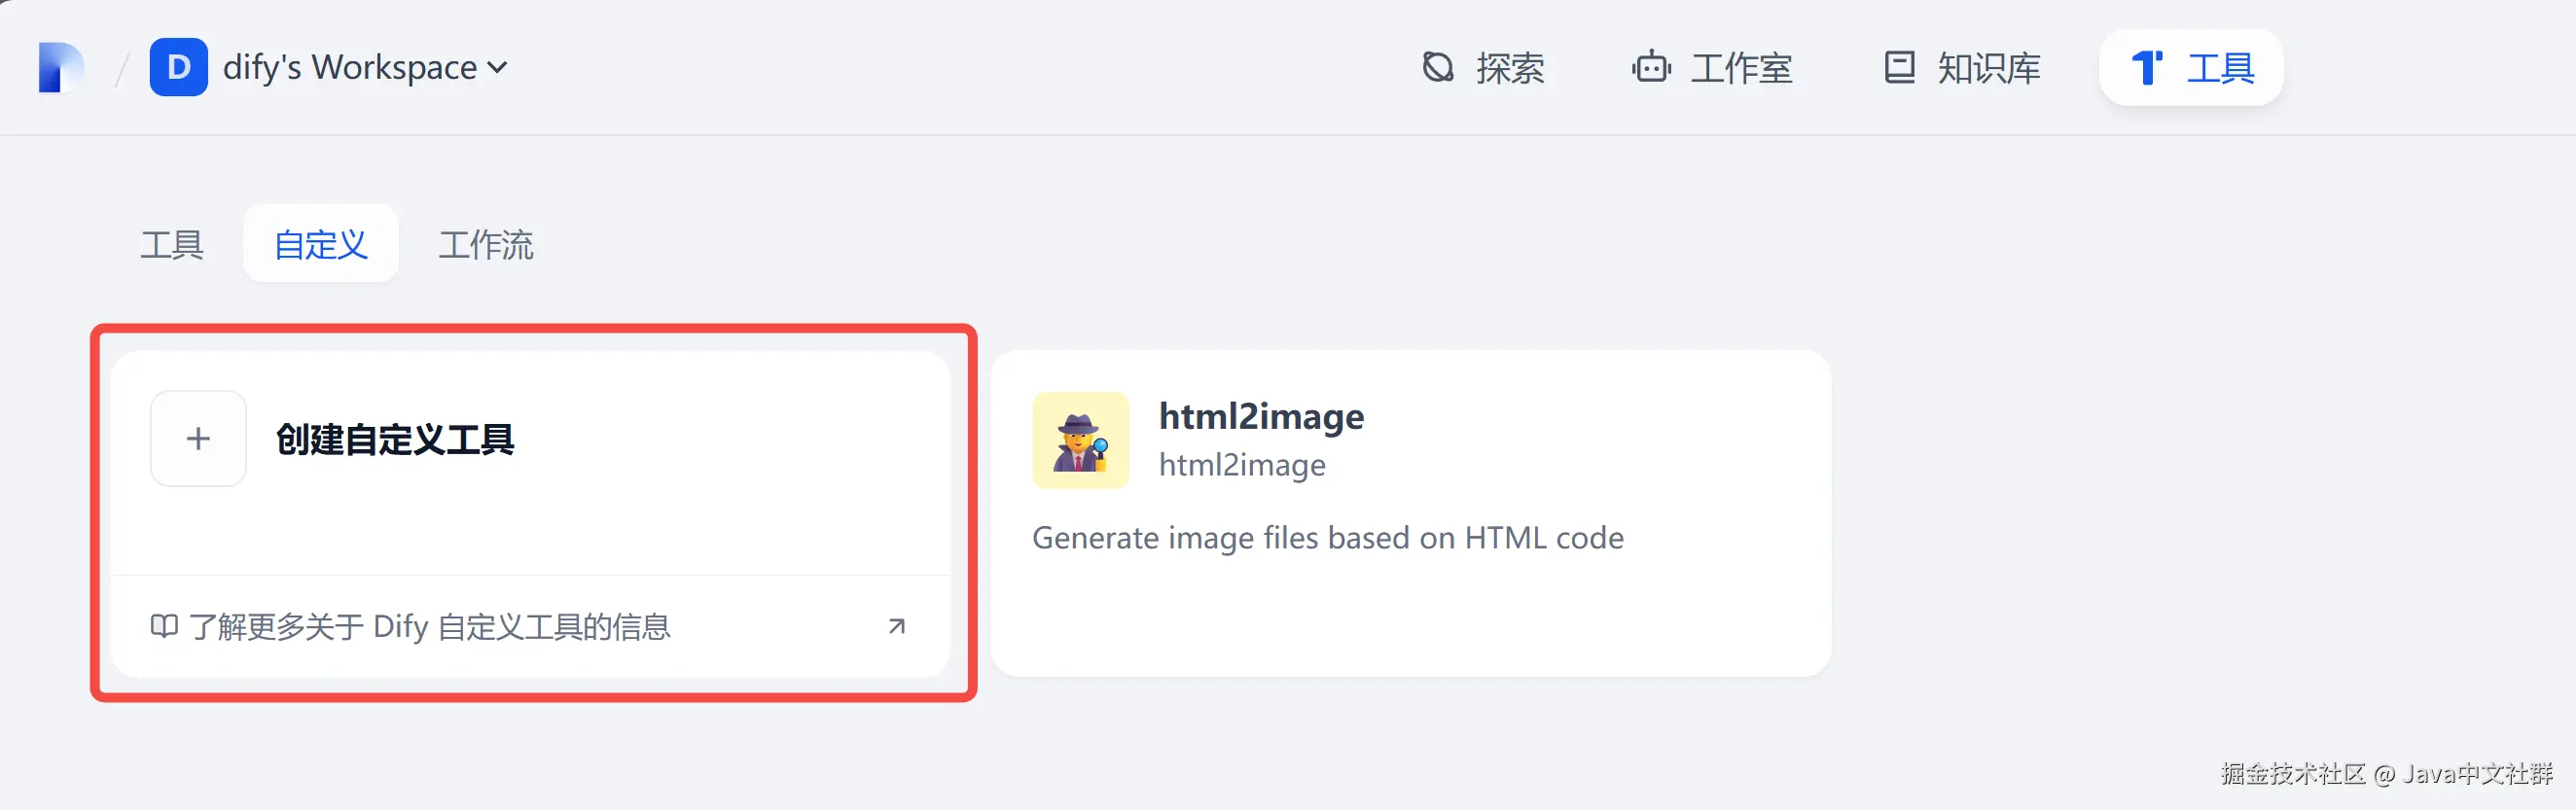Click the plus icon to create tool

[198, 438]
